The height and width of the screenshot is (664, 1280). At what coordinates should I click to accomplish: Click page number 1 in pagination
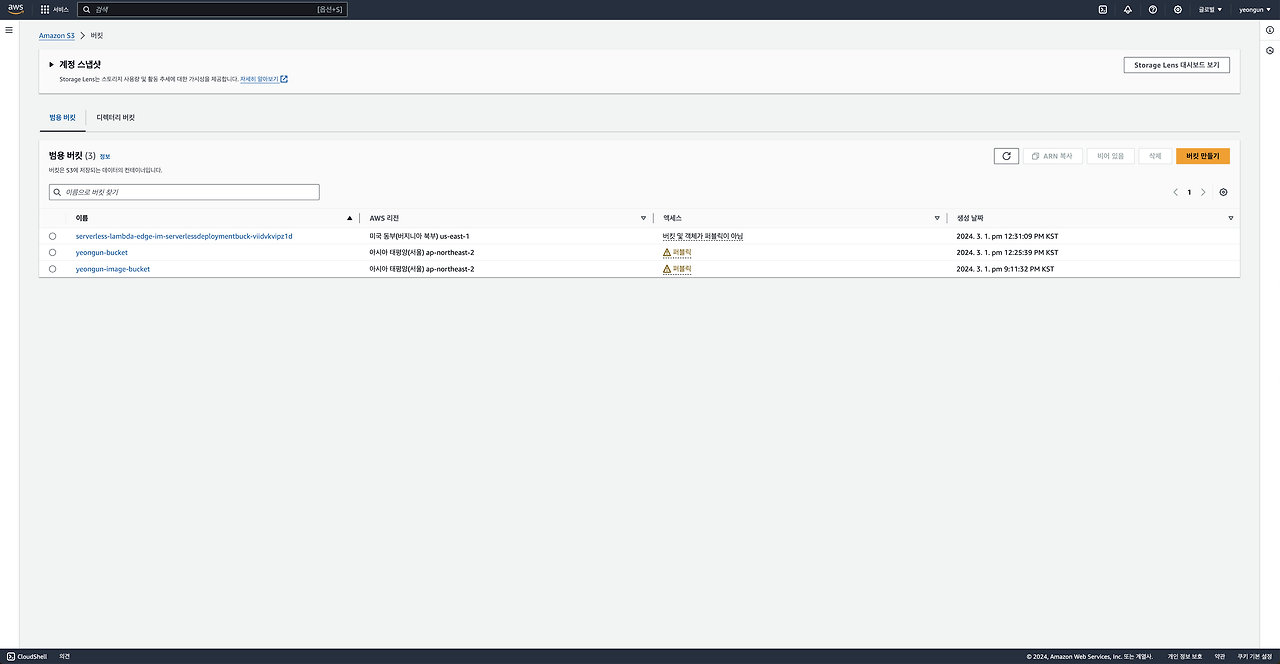pyautogui.click(x=1189, y=192)
